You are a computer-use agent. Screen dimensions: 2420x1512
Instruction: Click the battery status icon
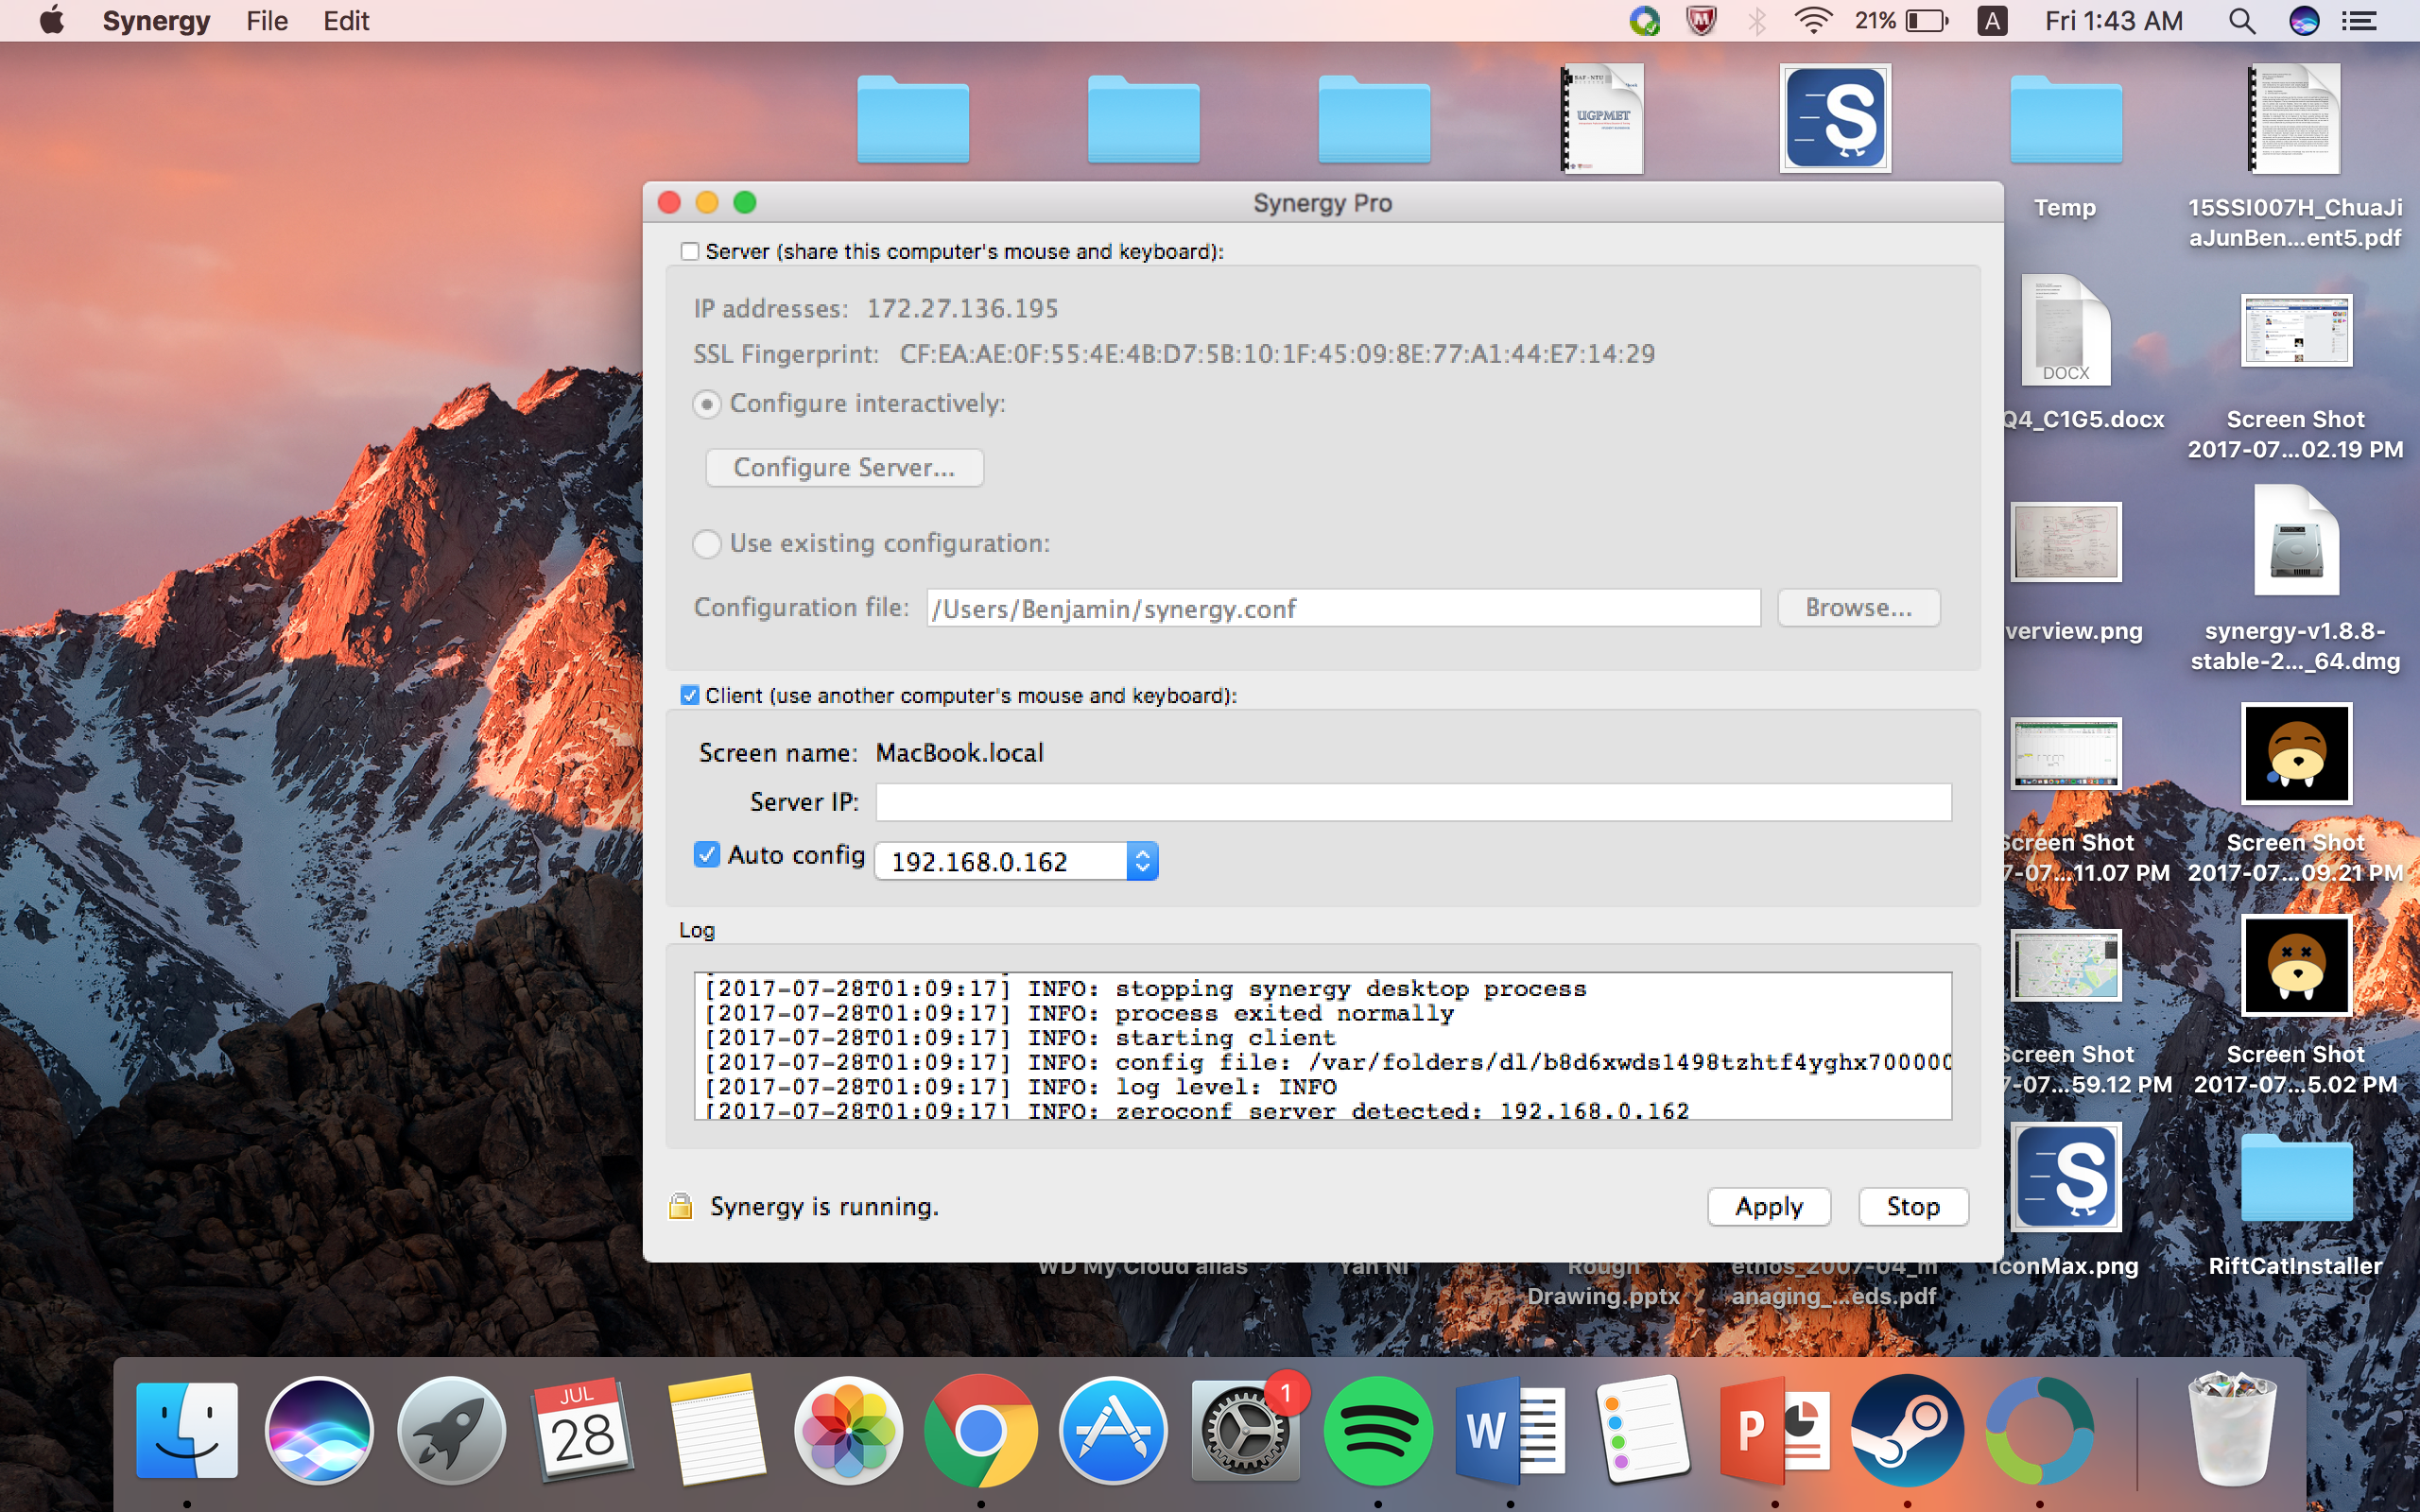point(1927,21)
